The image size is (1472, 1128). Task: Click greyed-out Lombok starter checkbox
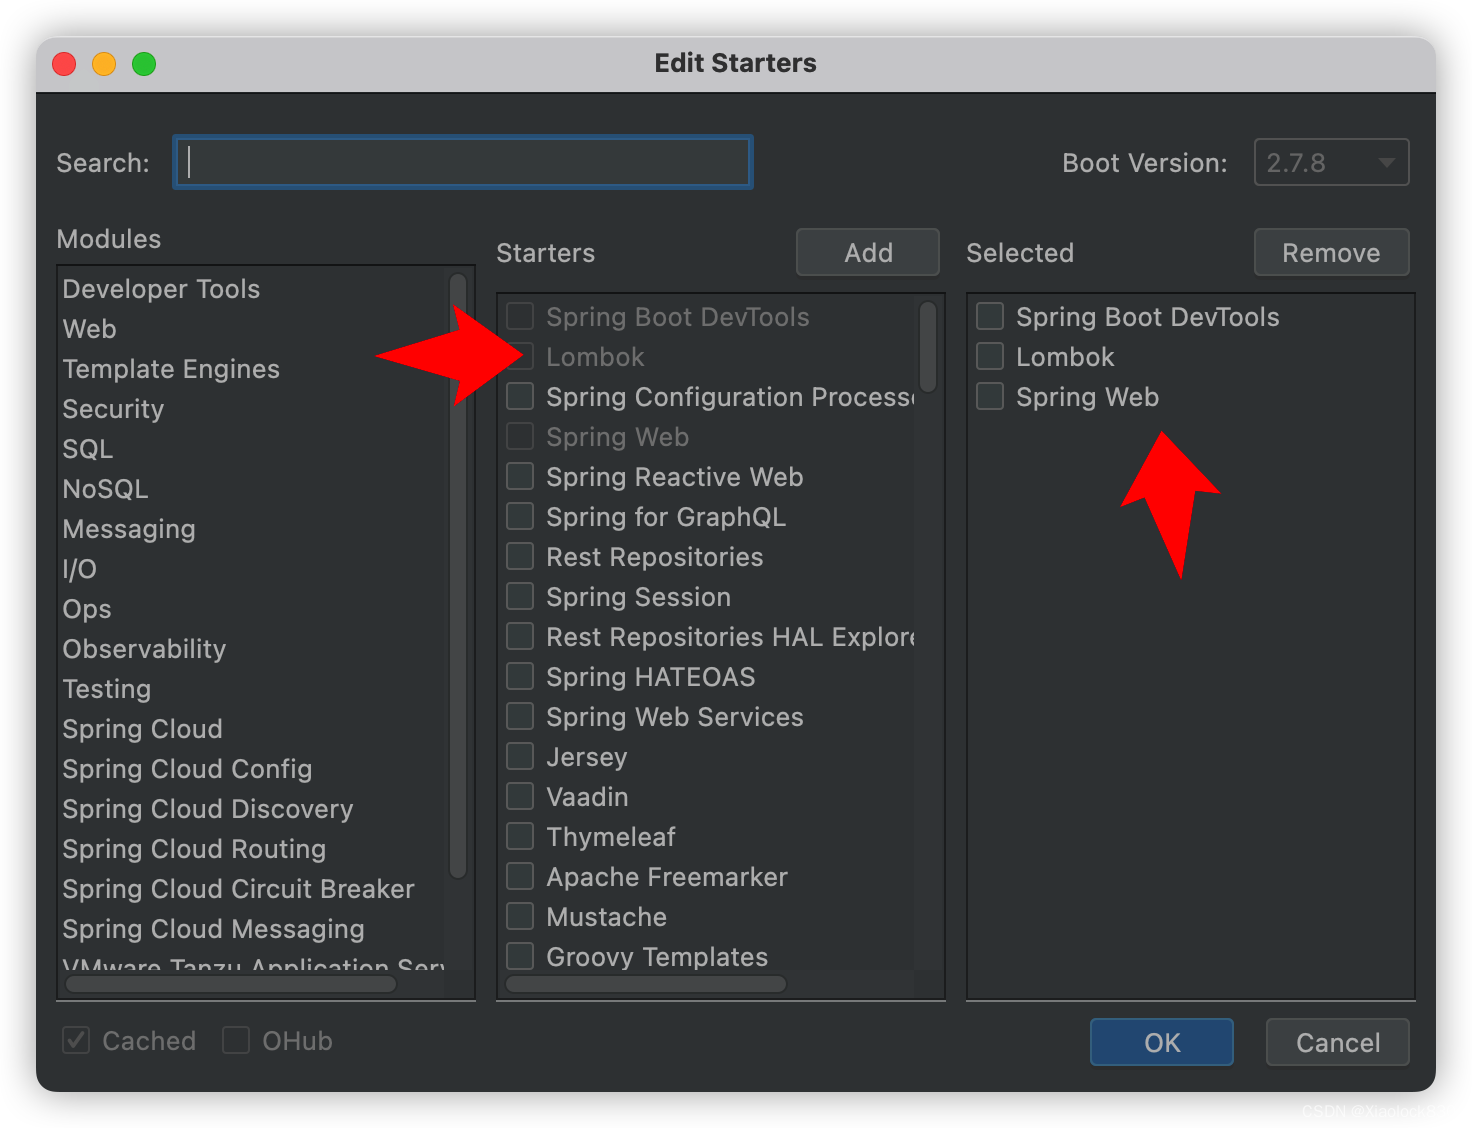[520, 356]
